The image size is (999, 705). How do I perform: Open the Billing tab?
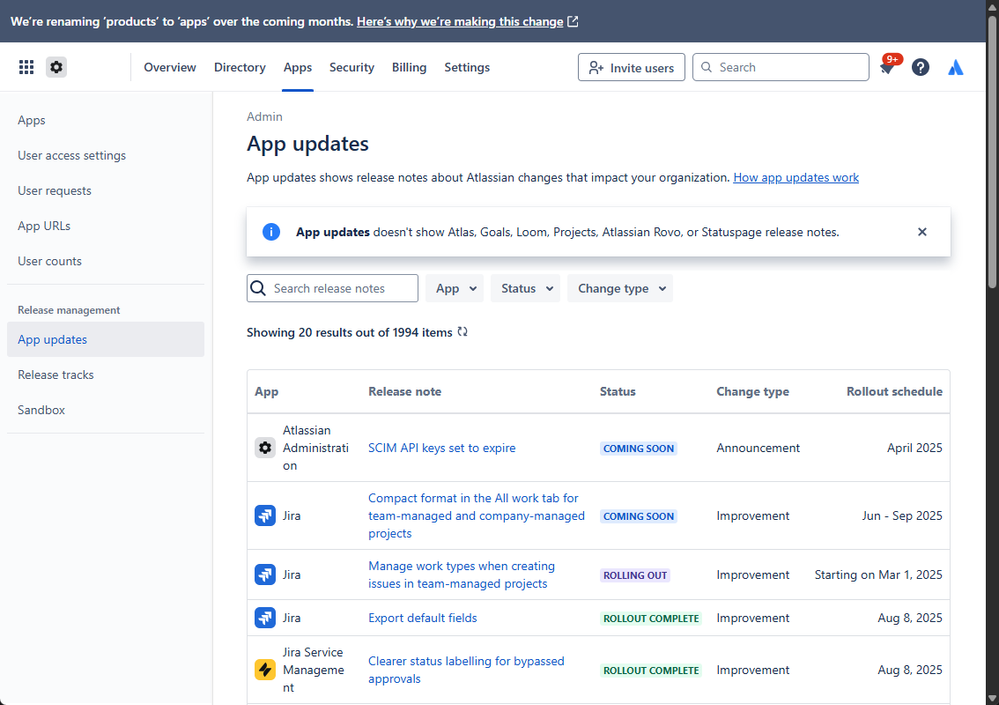click(409, 67)
